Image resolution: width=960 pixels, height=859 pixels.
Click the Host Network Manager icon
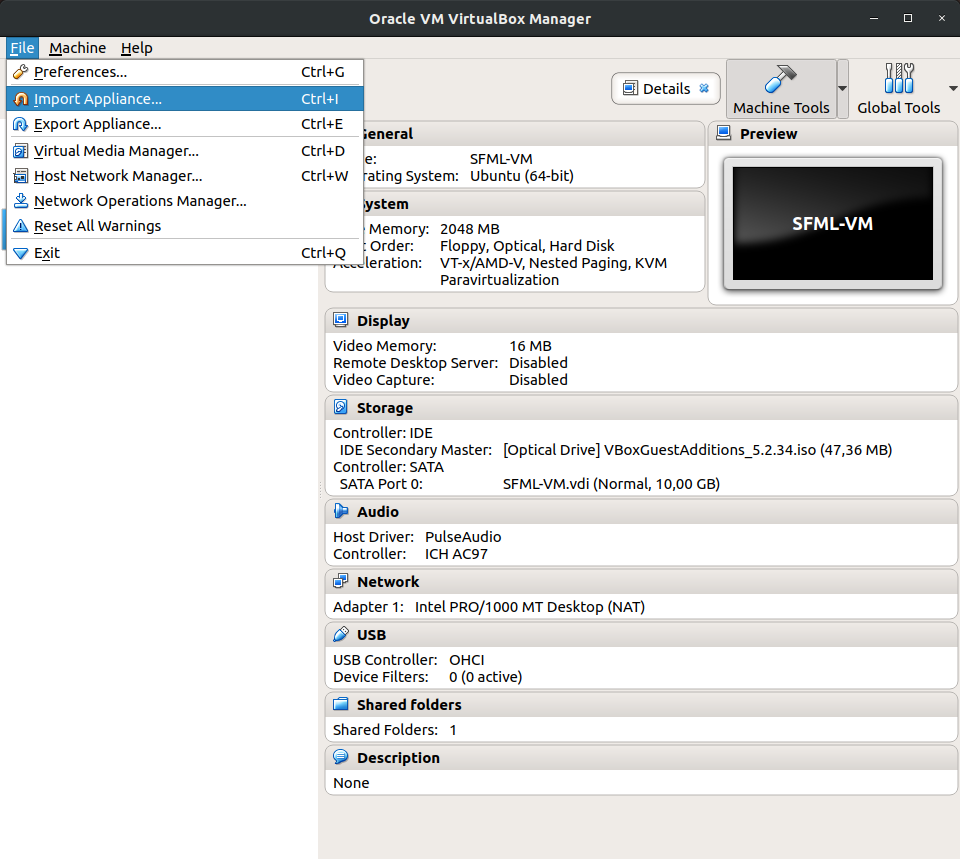(x=21, y=176)
